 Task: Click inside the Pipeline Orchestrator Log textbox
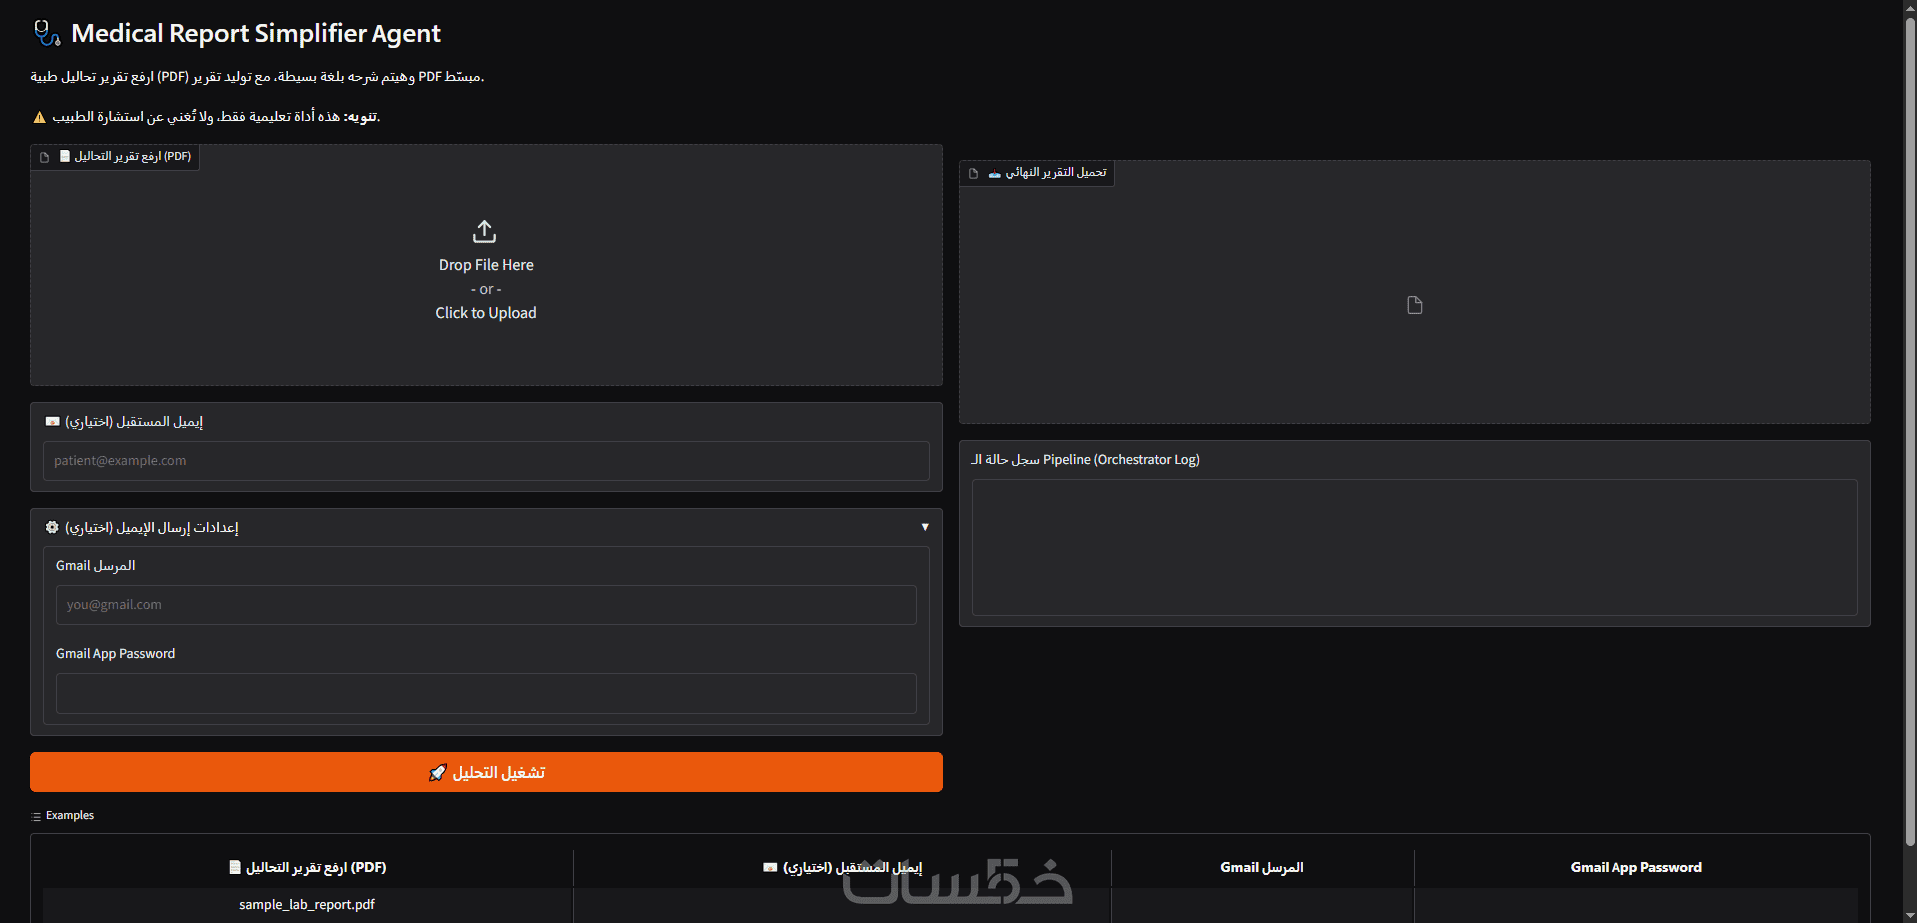coord(1414,547)
